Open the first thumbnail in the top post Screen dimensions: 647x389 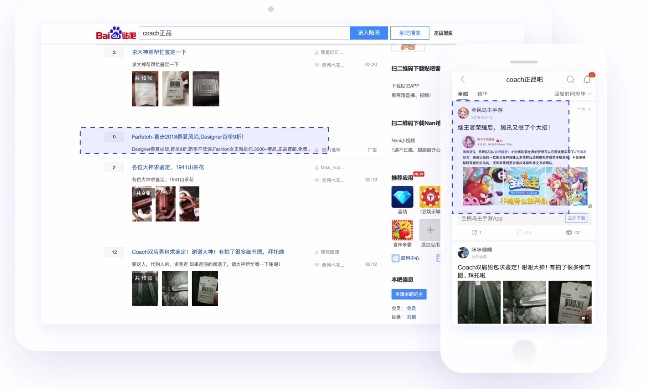(x=145, y=89)
